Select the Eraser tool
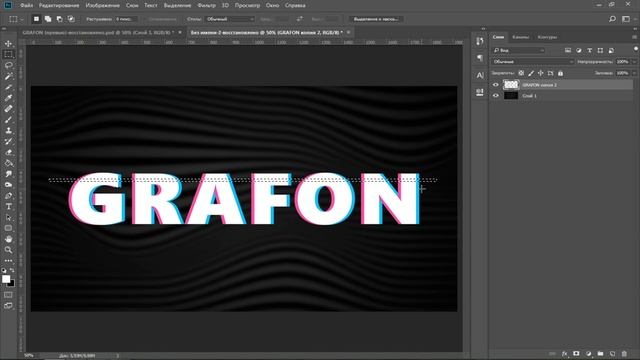Screen dimensions: 640x360 [x=8, y=152]
